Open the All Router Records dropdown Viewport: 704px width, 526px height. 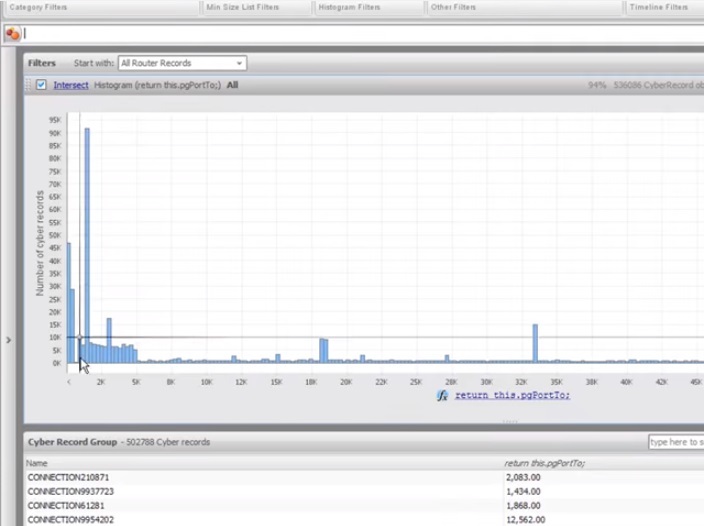[182, 63]
